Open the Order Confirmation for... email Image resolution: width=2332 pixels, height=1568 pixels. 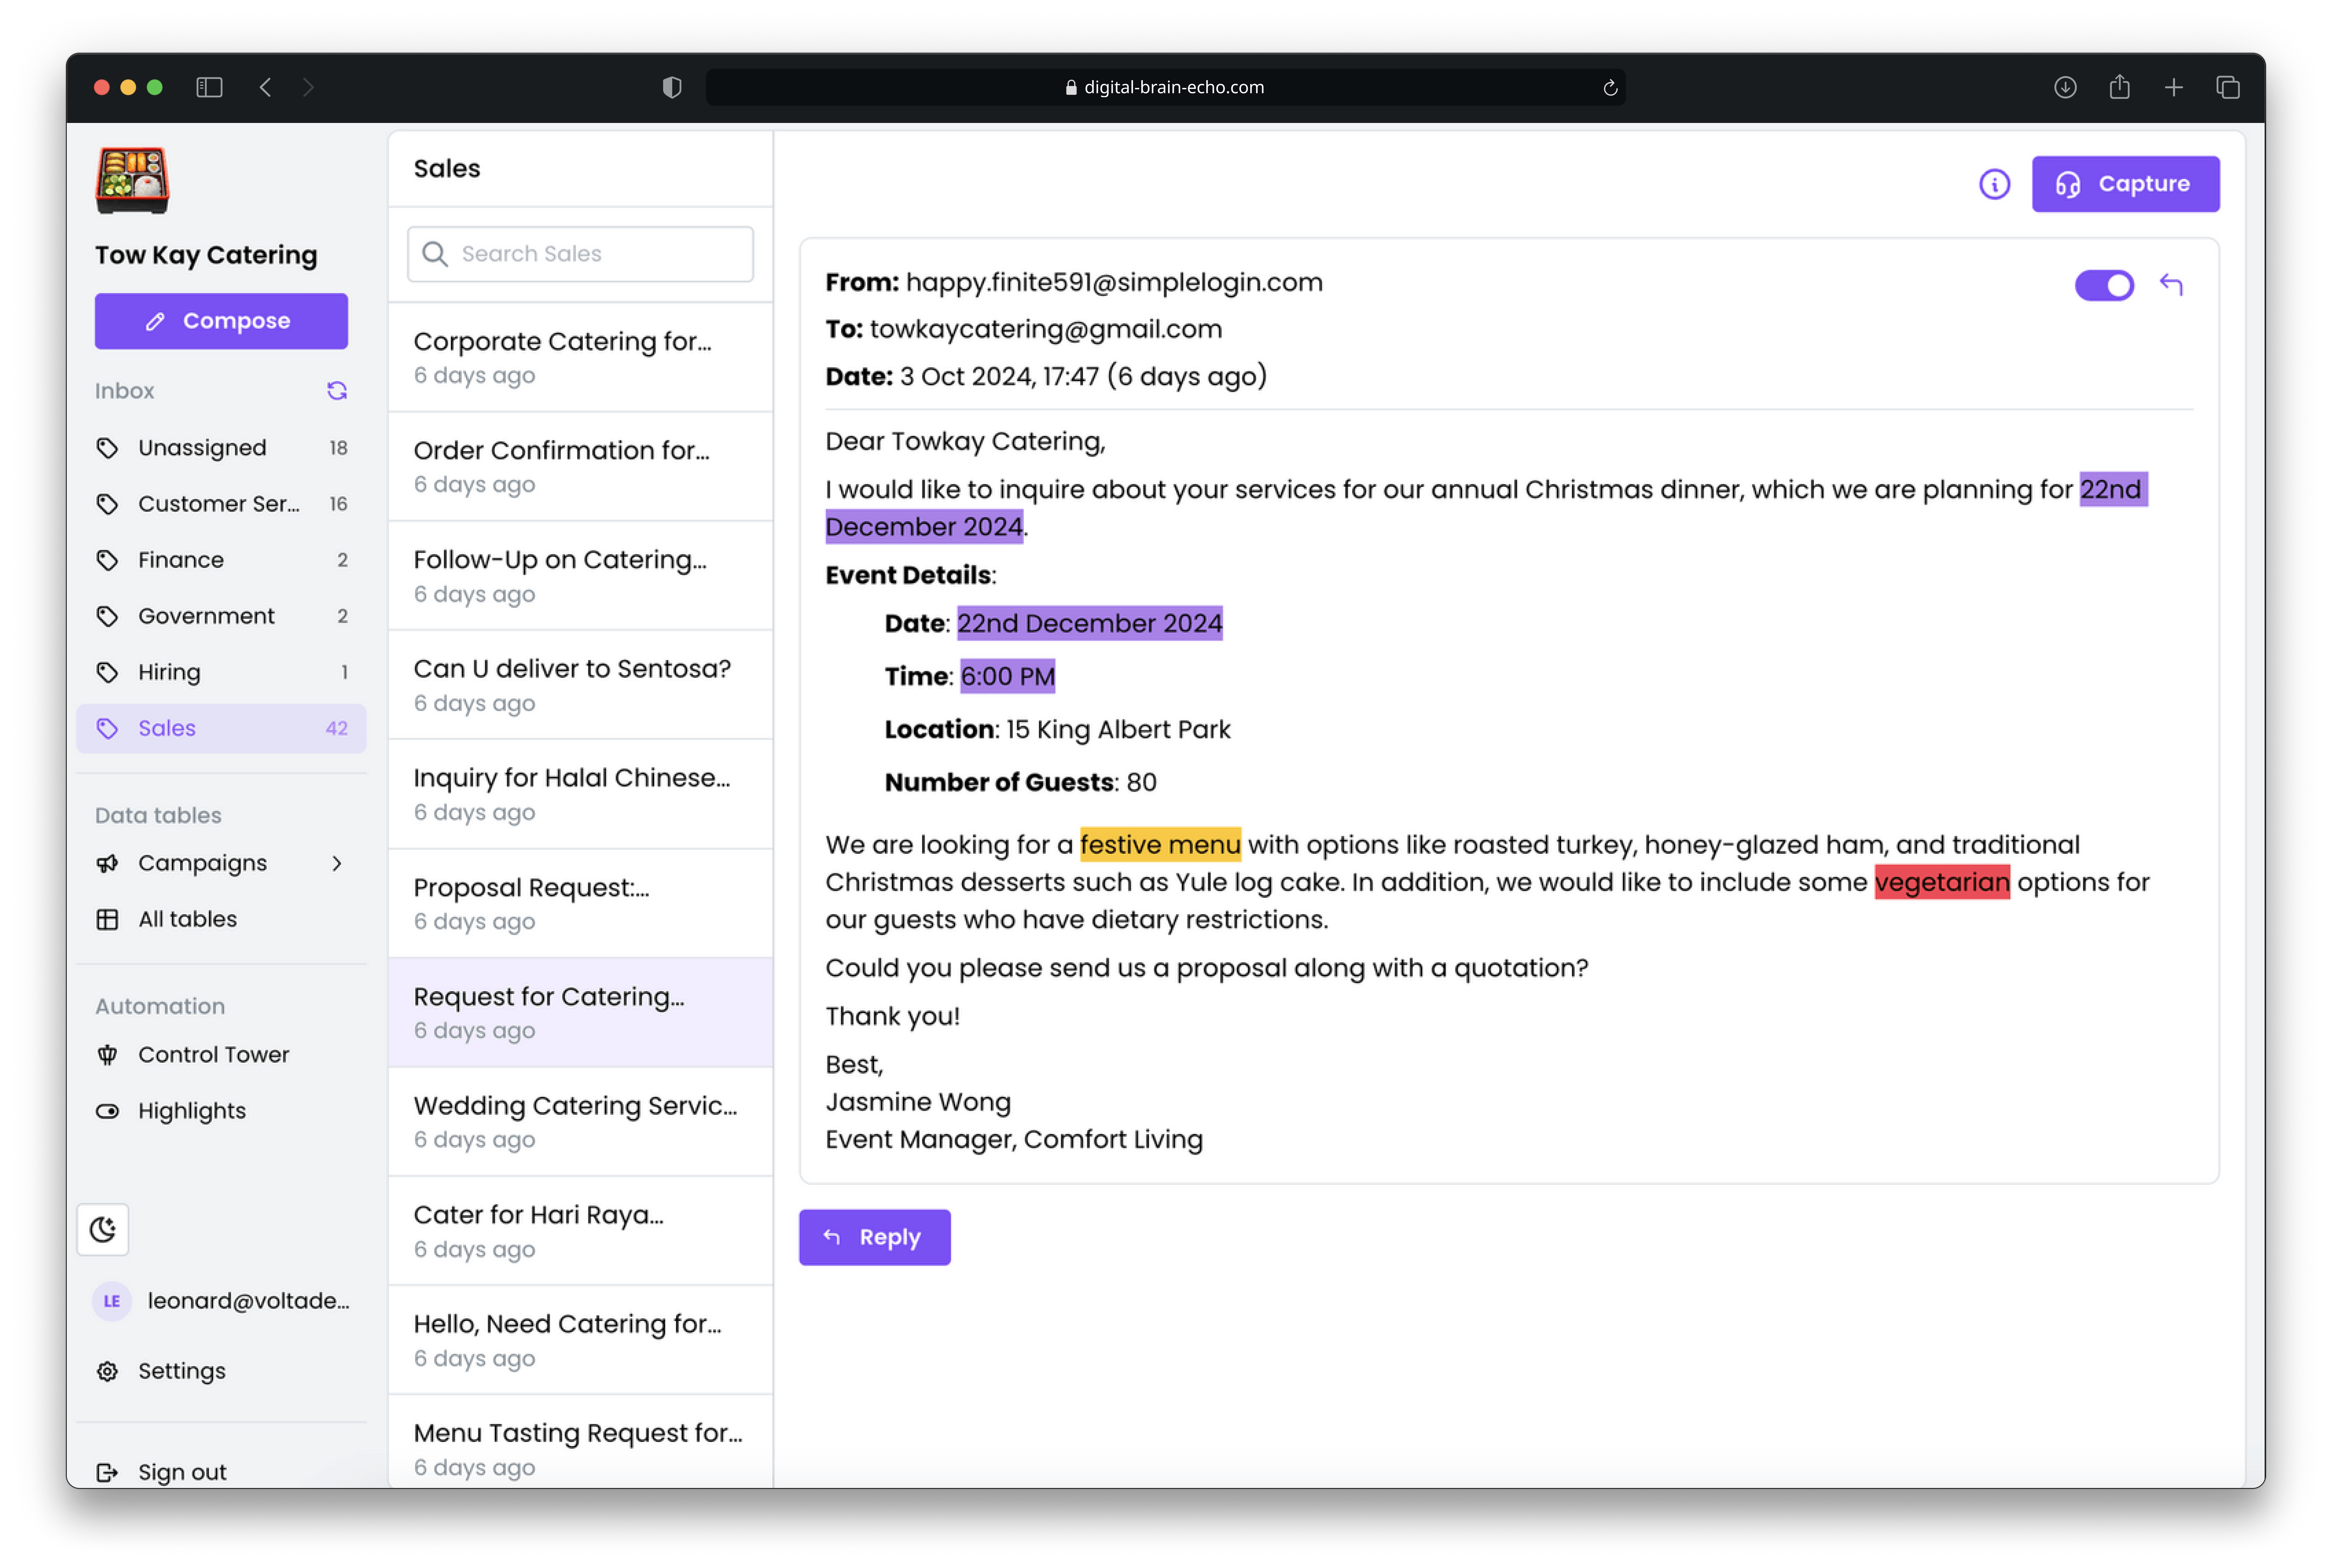click(x=580, y=466)
